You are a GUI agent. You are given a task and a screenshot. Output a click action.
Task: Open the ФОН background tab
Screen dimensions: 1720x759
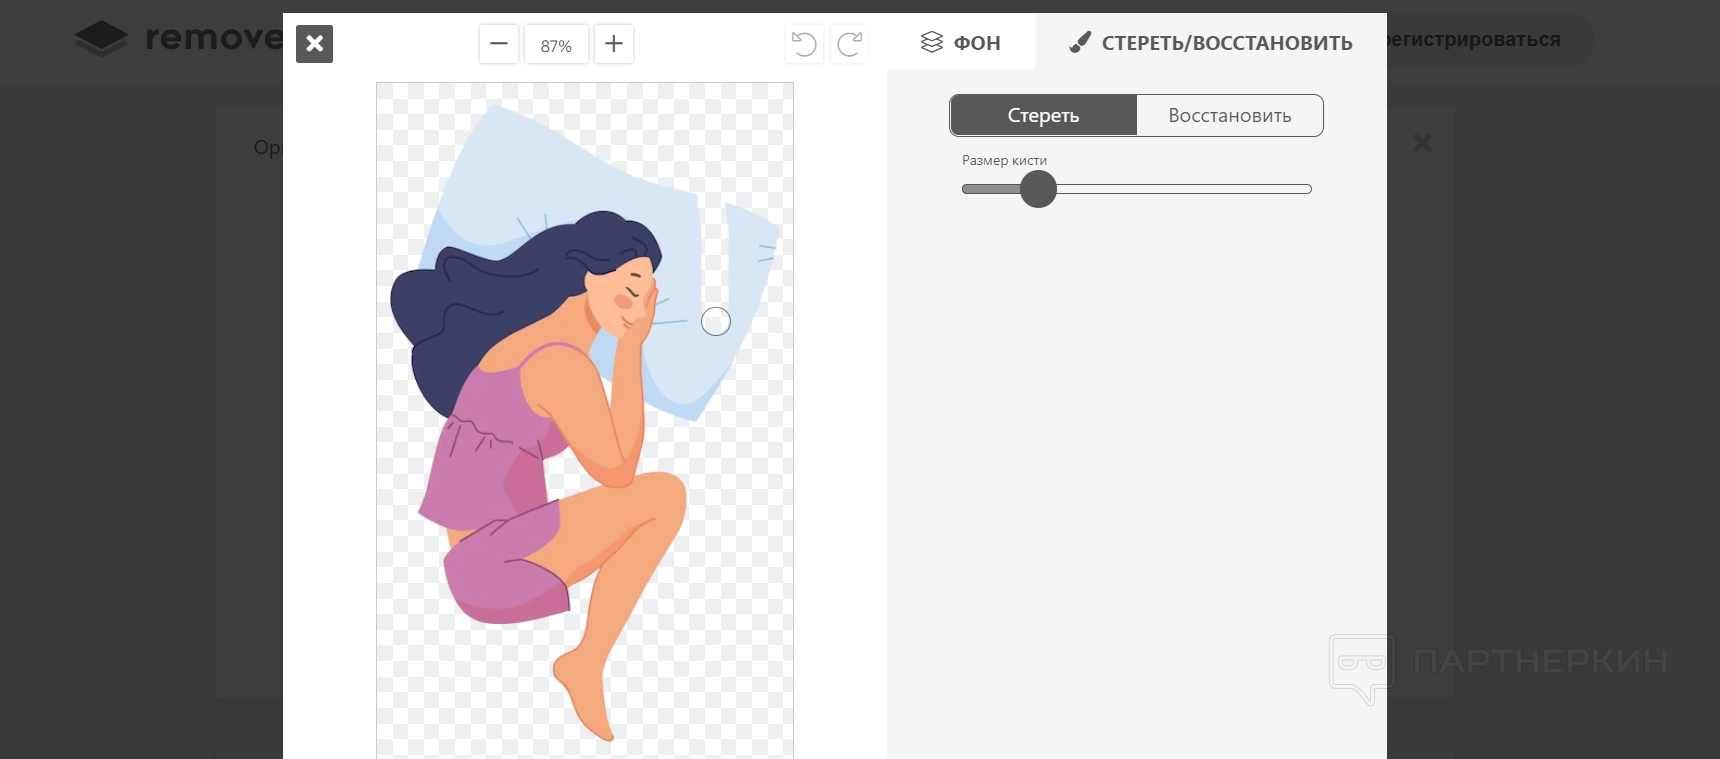[x=961, y=42]
